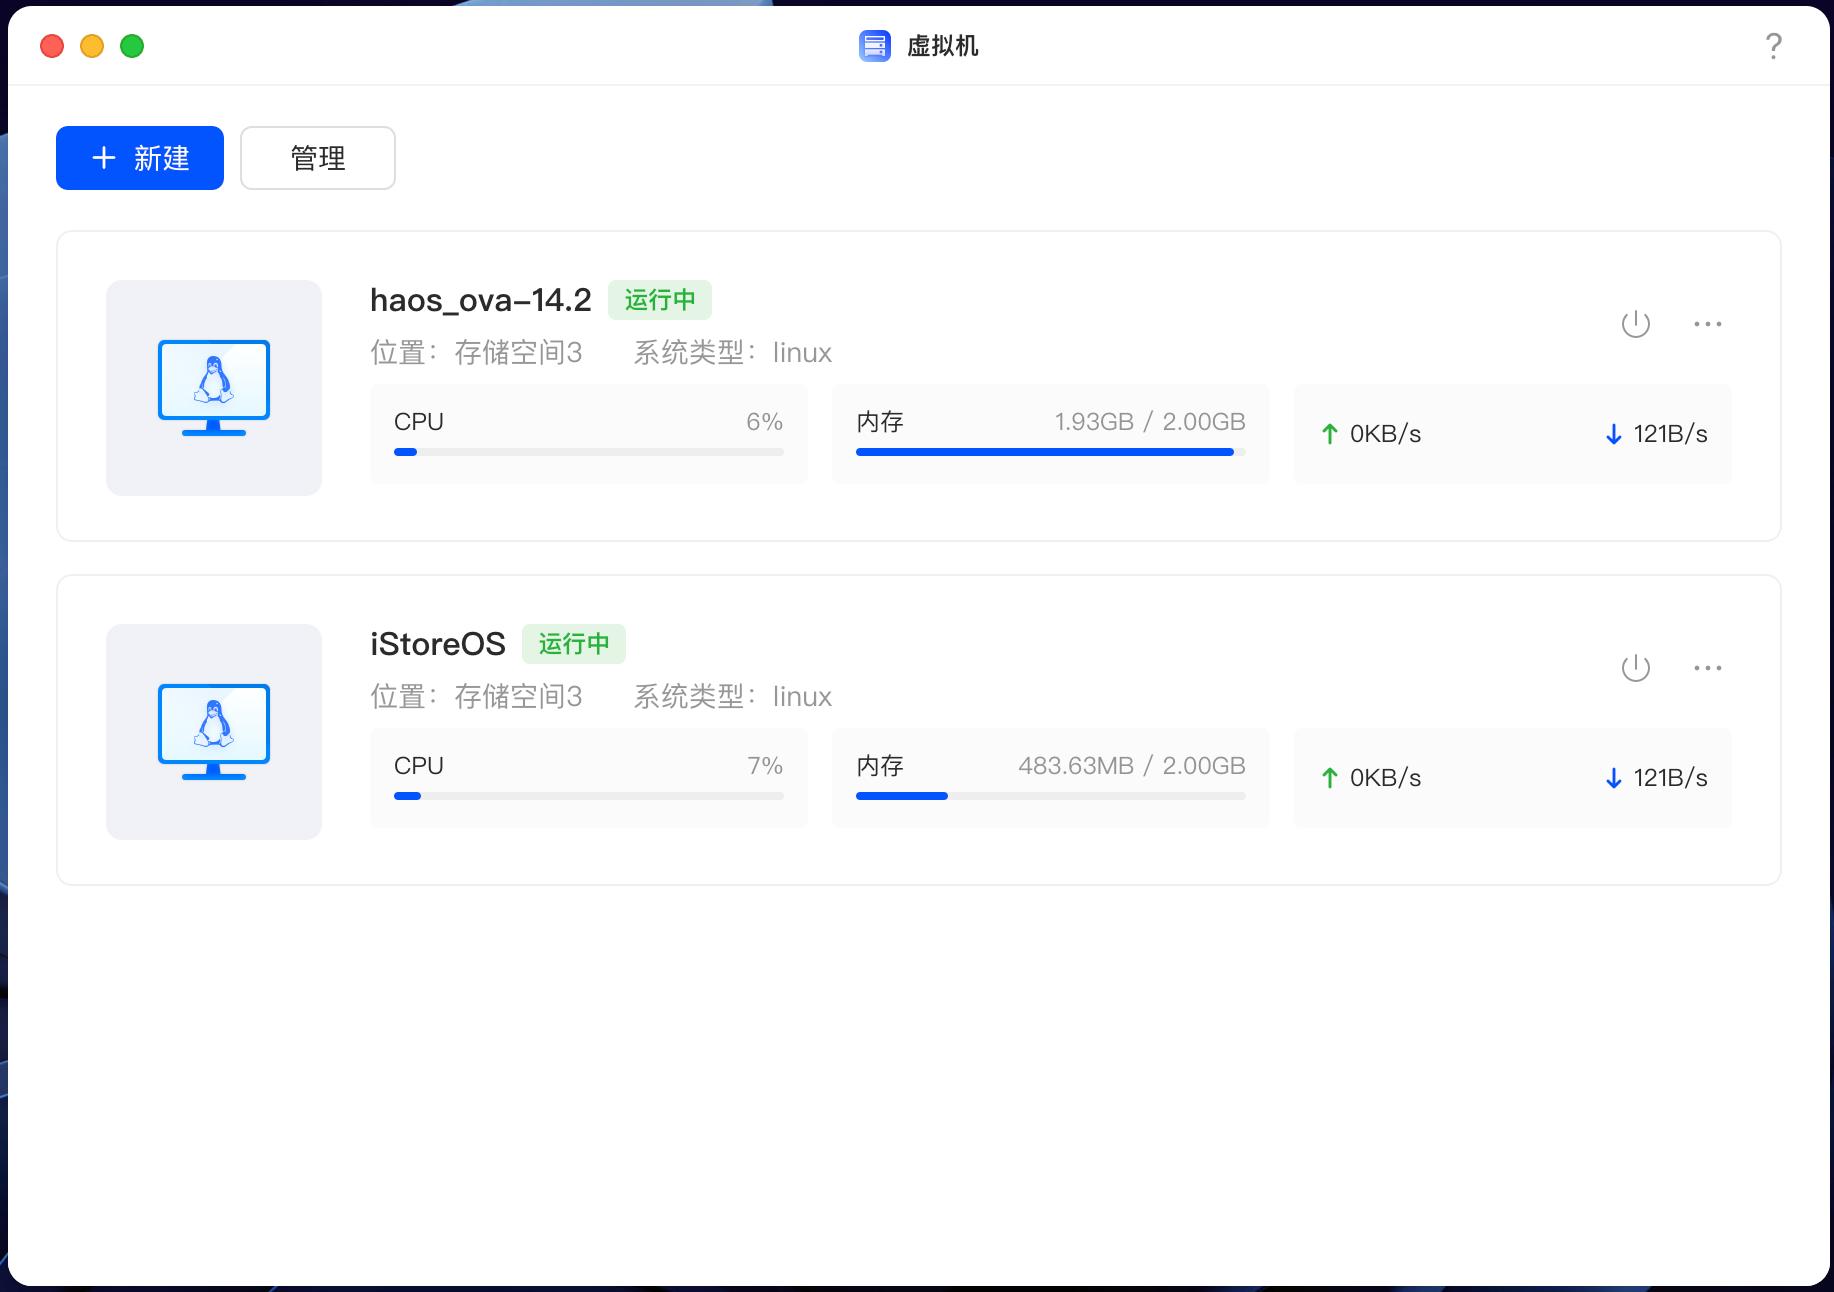The width and height of the screenshot is (1834, 1292).
Task: Click the 新建 button to create VM
Action: (x=140, y=158)
